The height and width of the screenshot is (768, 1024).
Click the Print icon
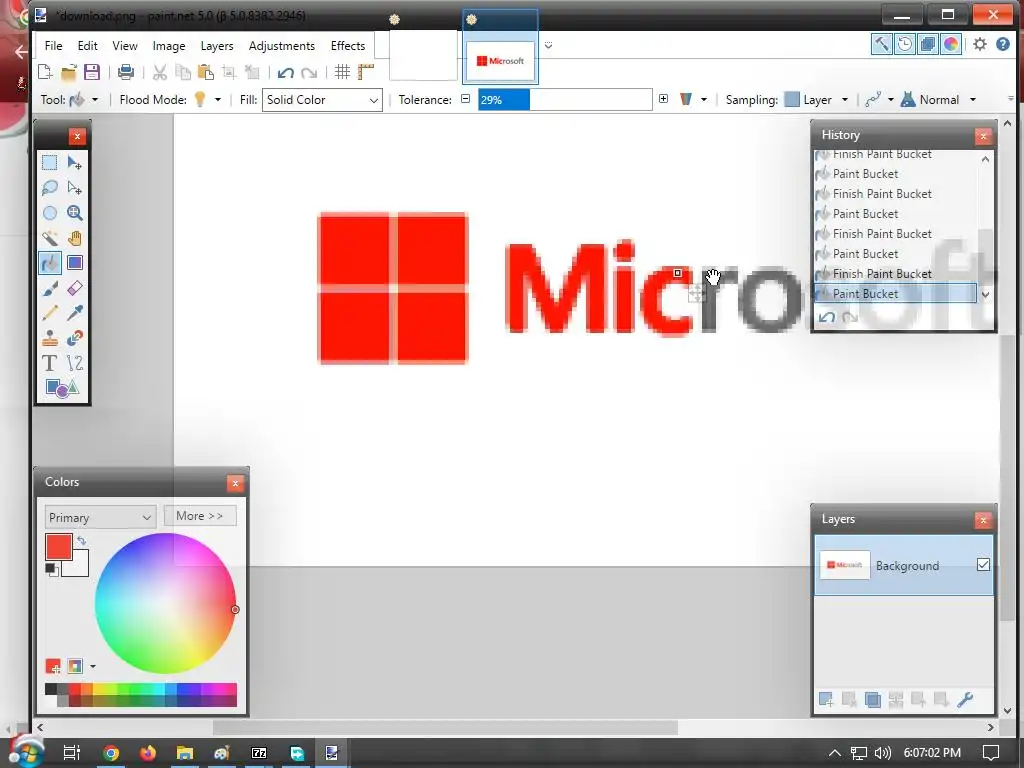coord(126,72)
